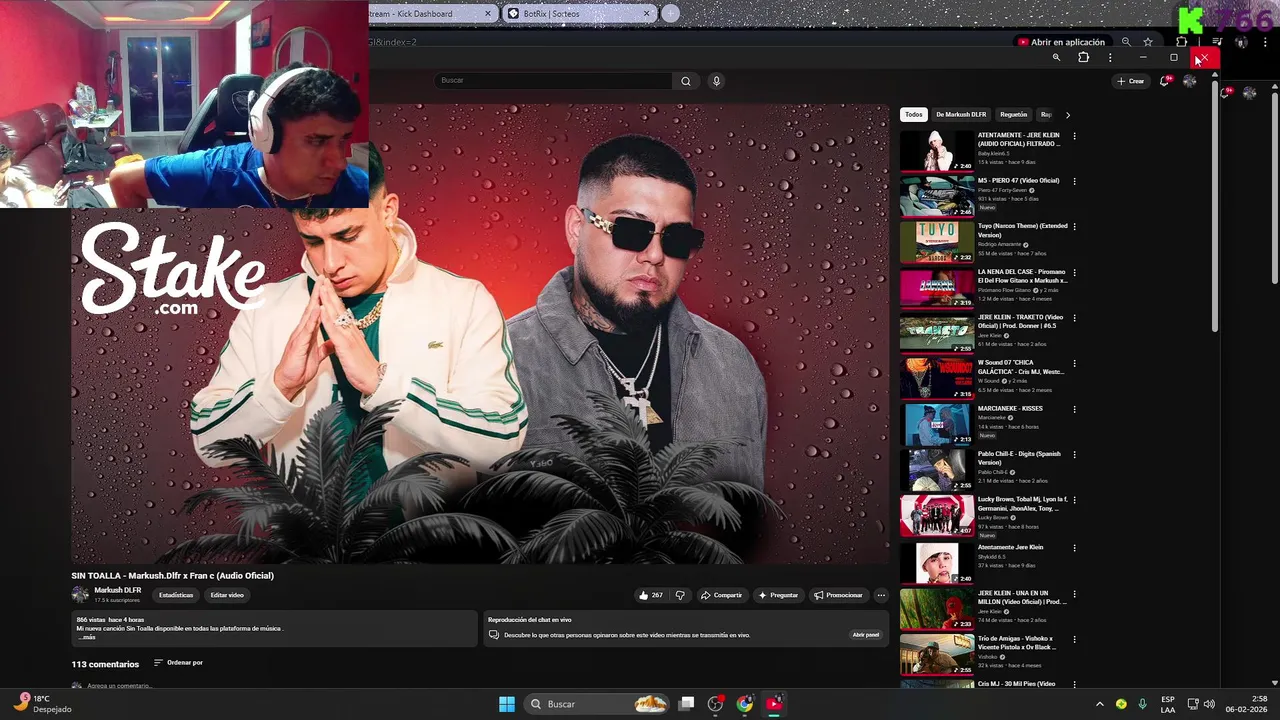
Task: Dislike the SIN TOALLA video
Action: coord(680,595)
